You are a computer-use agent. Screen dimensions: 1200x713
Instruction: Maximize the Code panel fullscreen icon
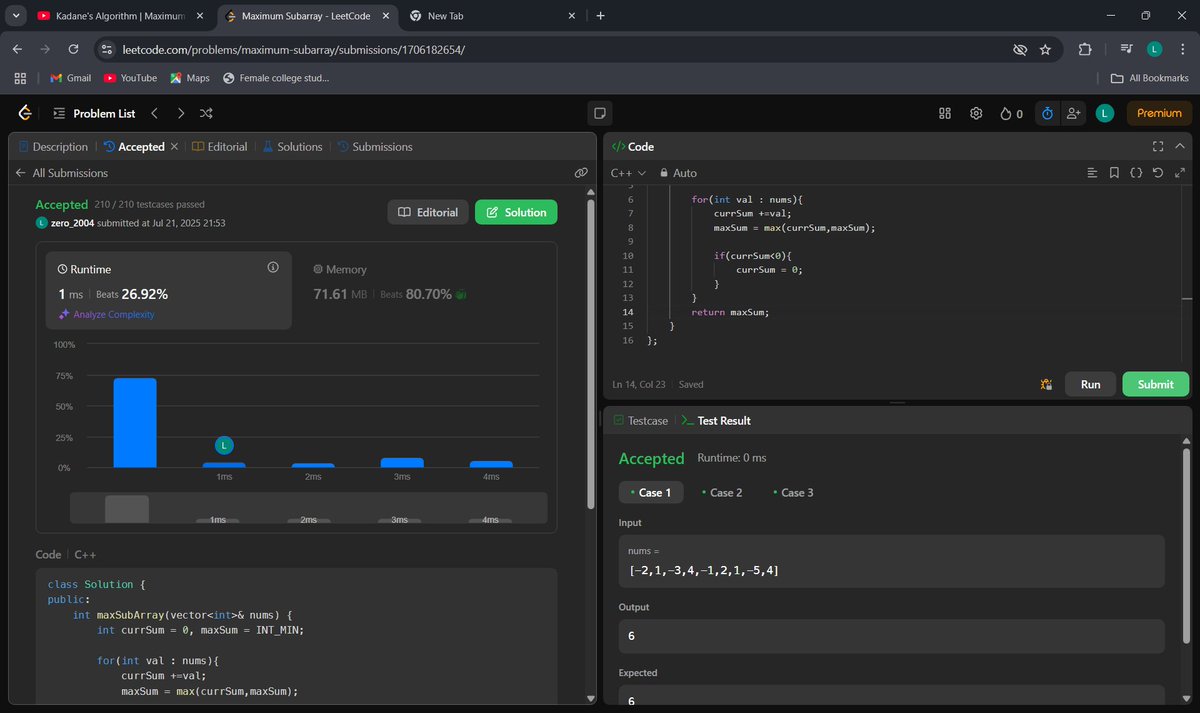coord(1158,146)
